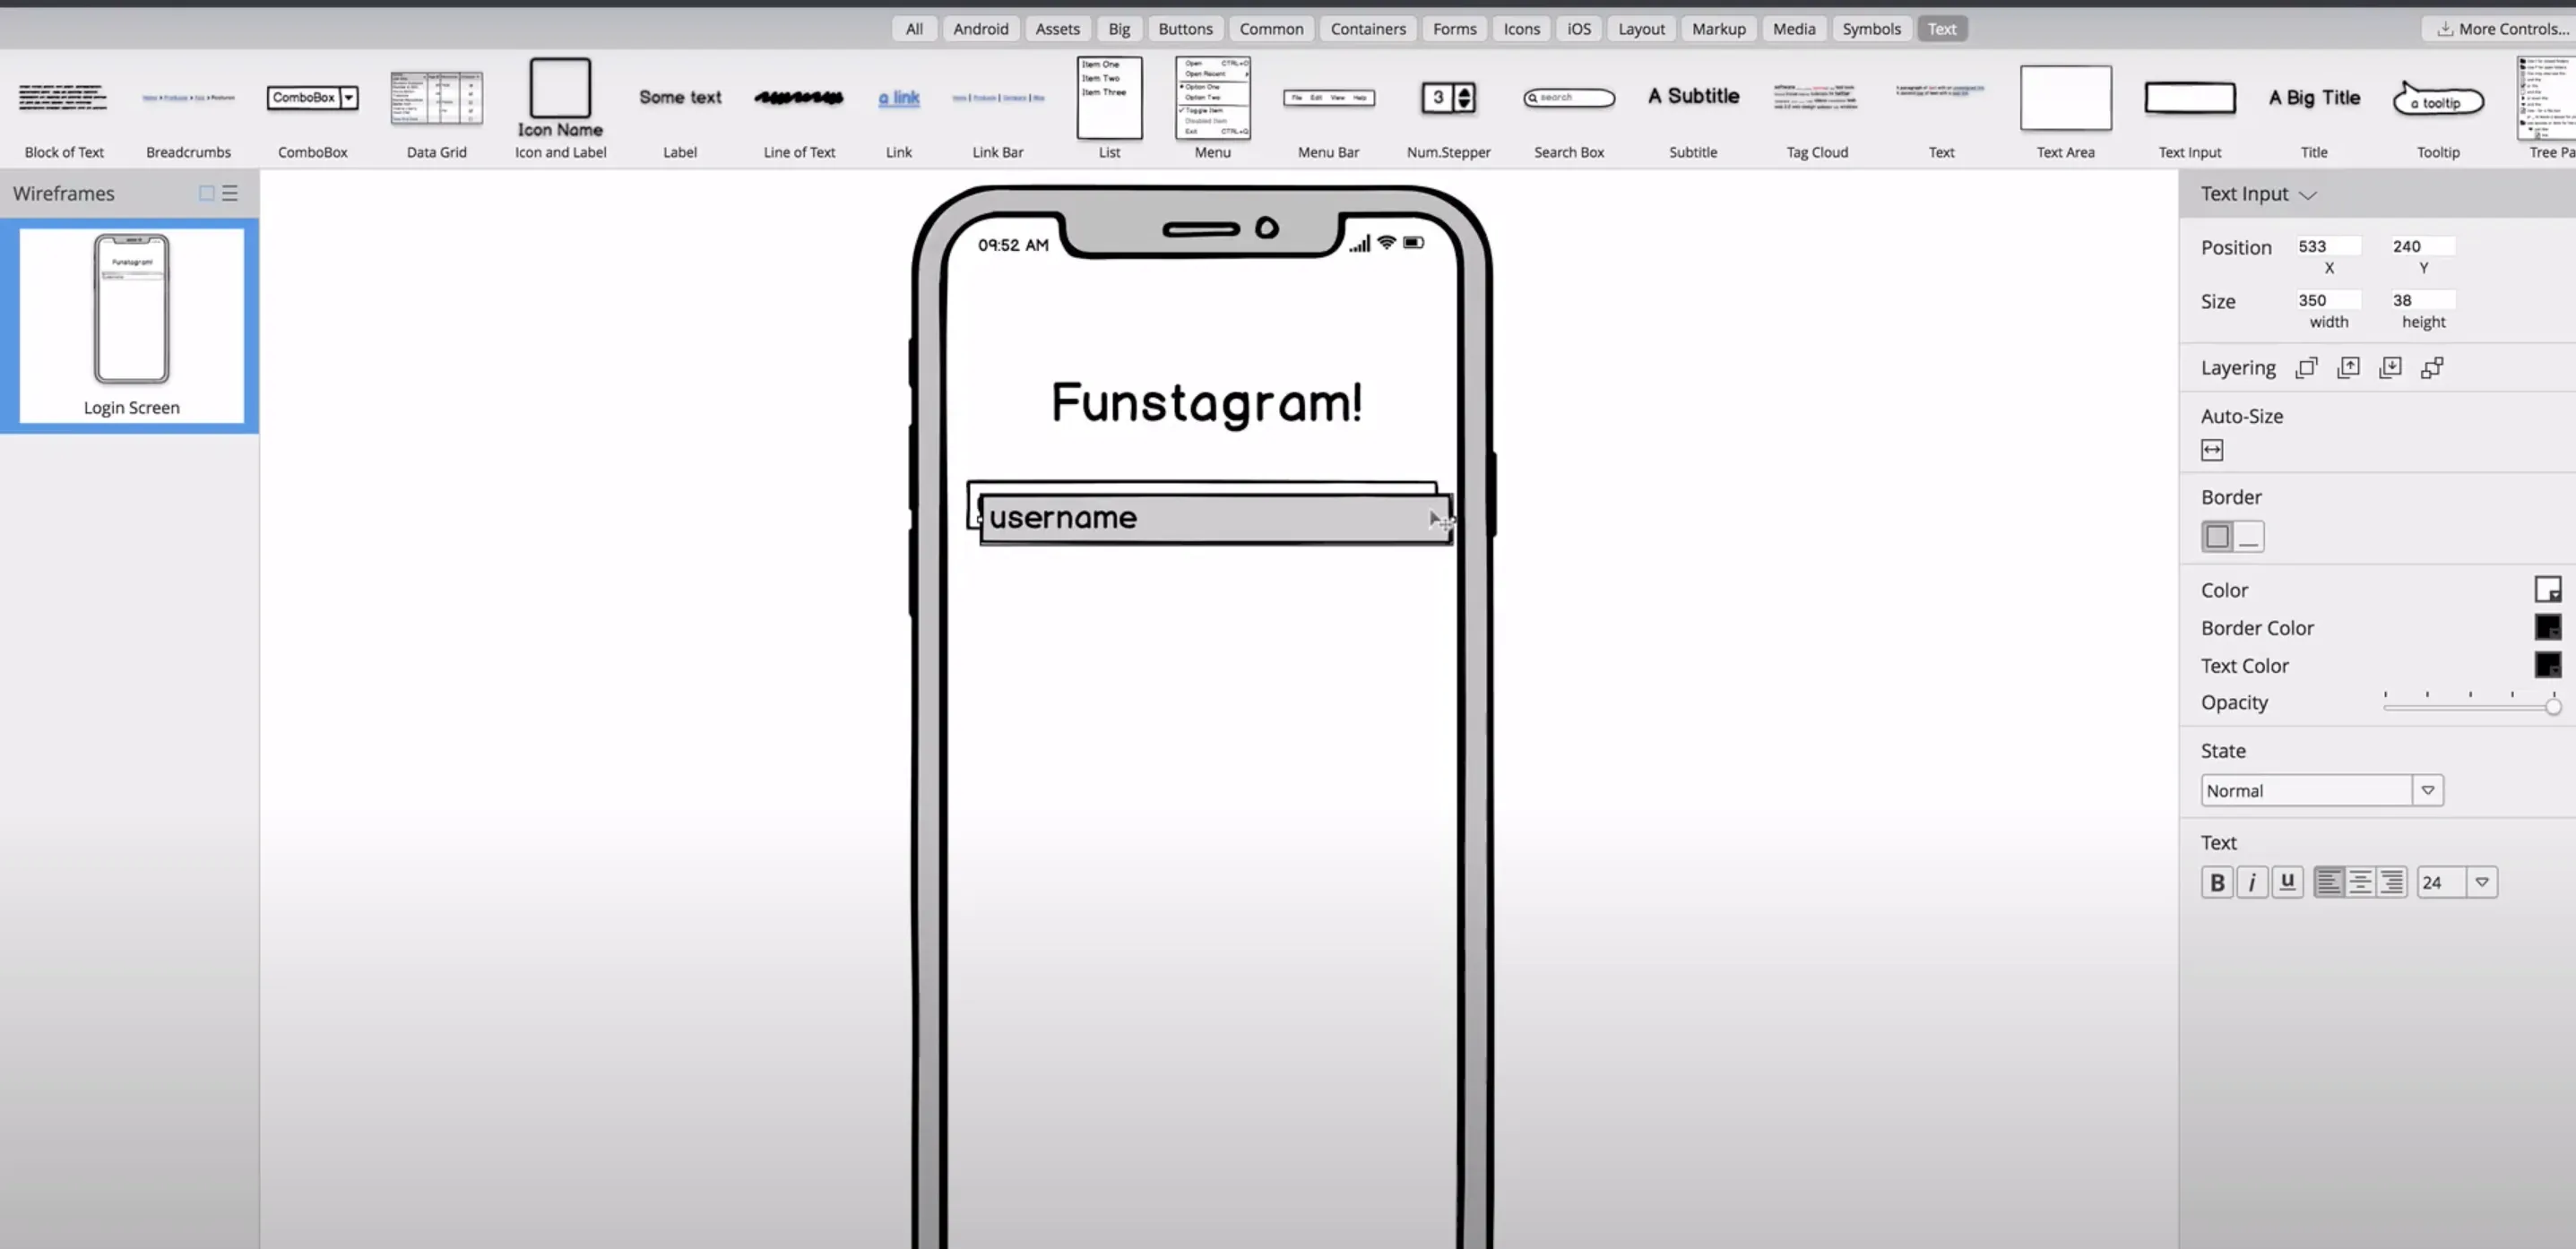Click the Opacity slider handle
Viewport: 2576px width, 1249px height.
[x=2552, y=706]
